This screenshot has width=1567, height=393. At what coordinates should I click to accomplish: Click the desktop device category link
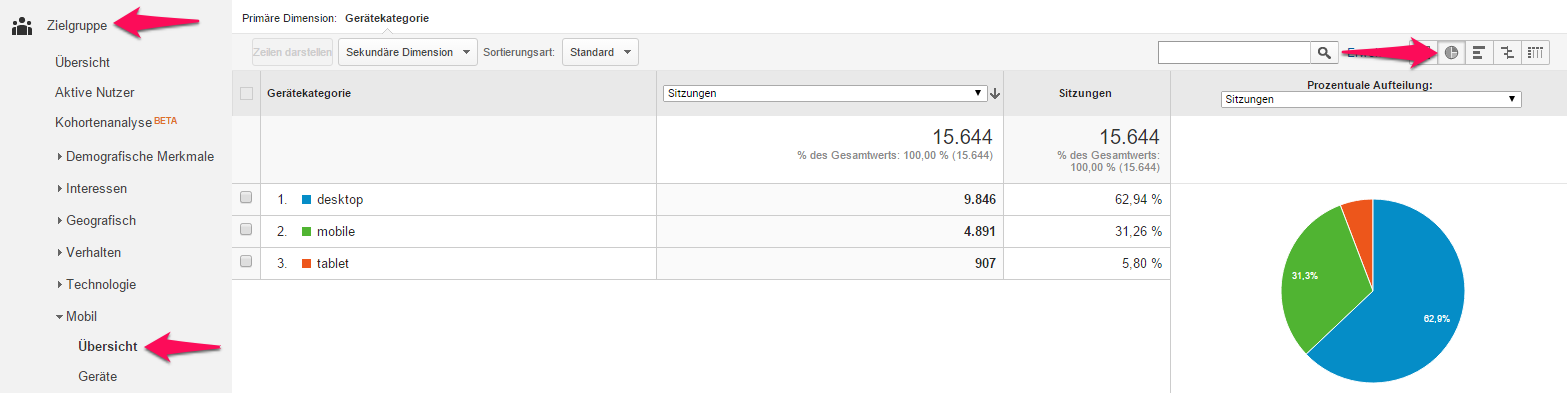click(340, 199)
